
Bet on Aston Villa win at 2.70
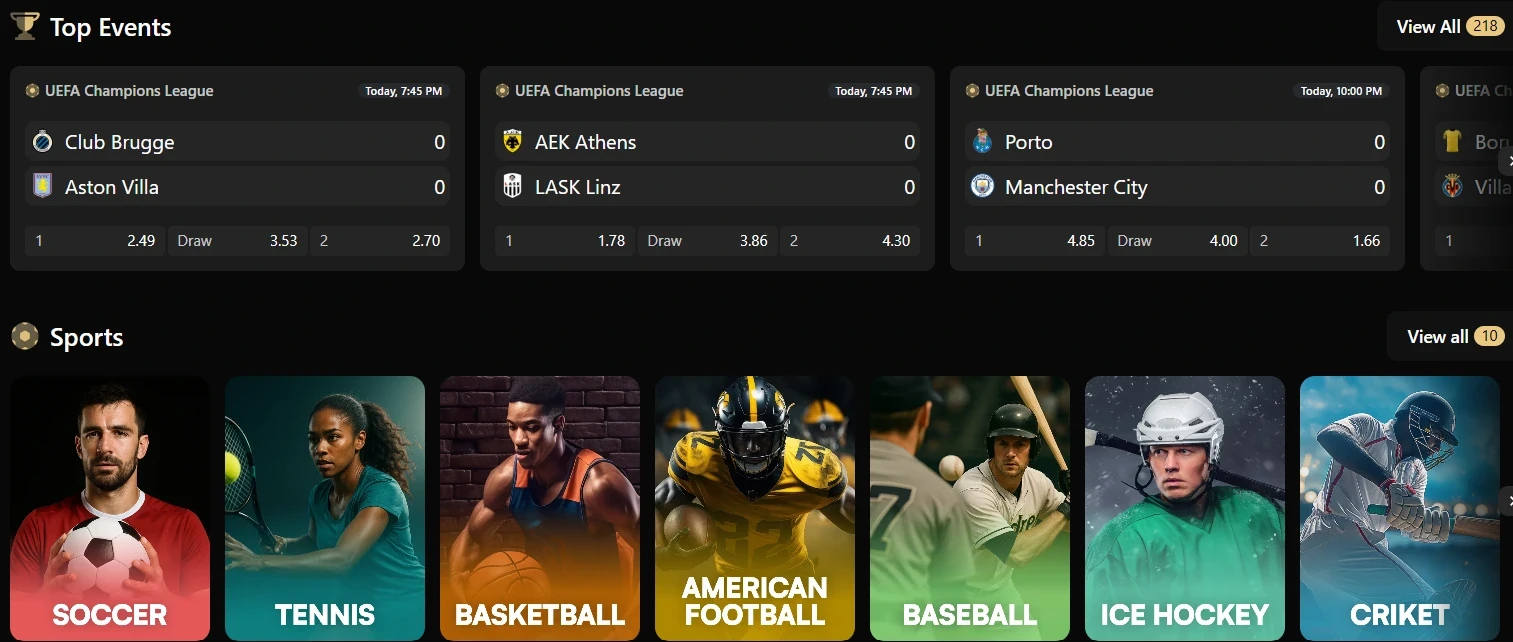click(x=380, y=241)
